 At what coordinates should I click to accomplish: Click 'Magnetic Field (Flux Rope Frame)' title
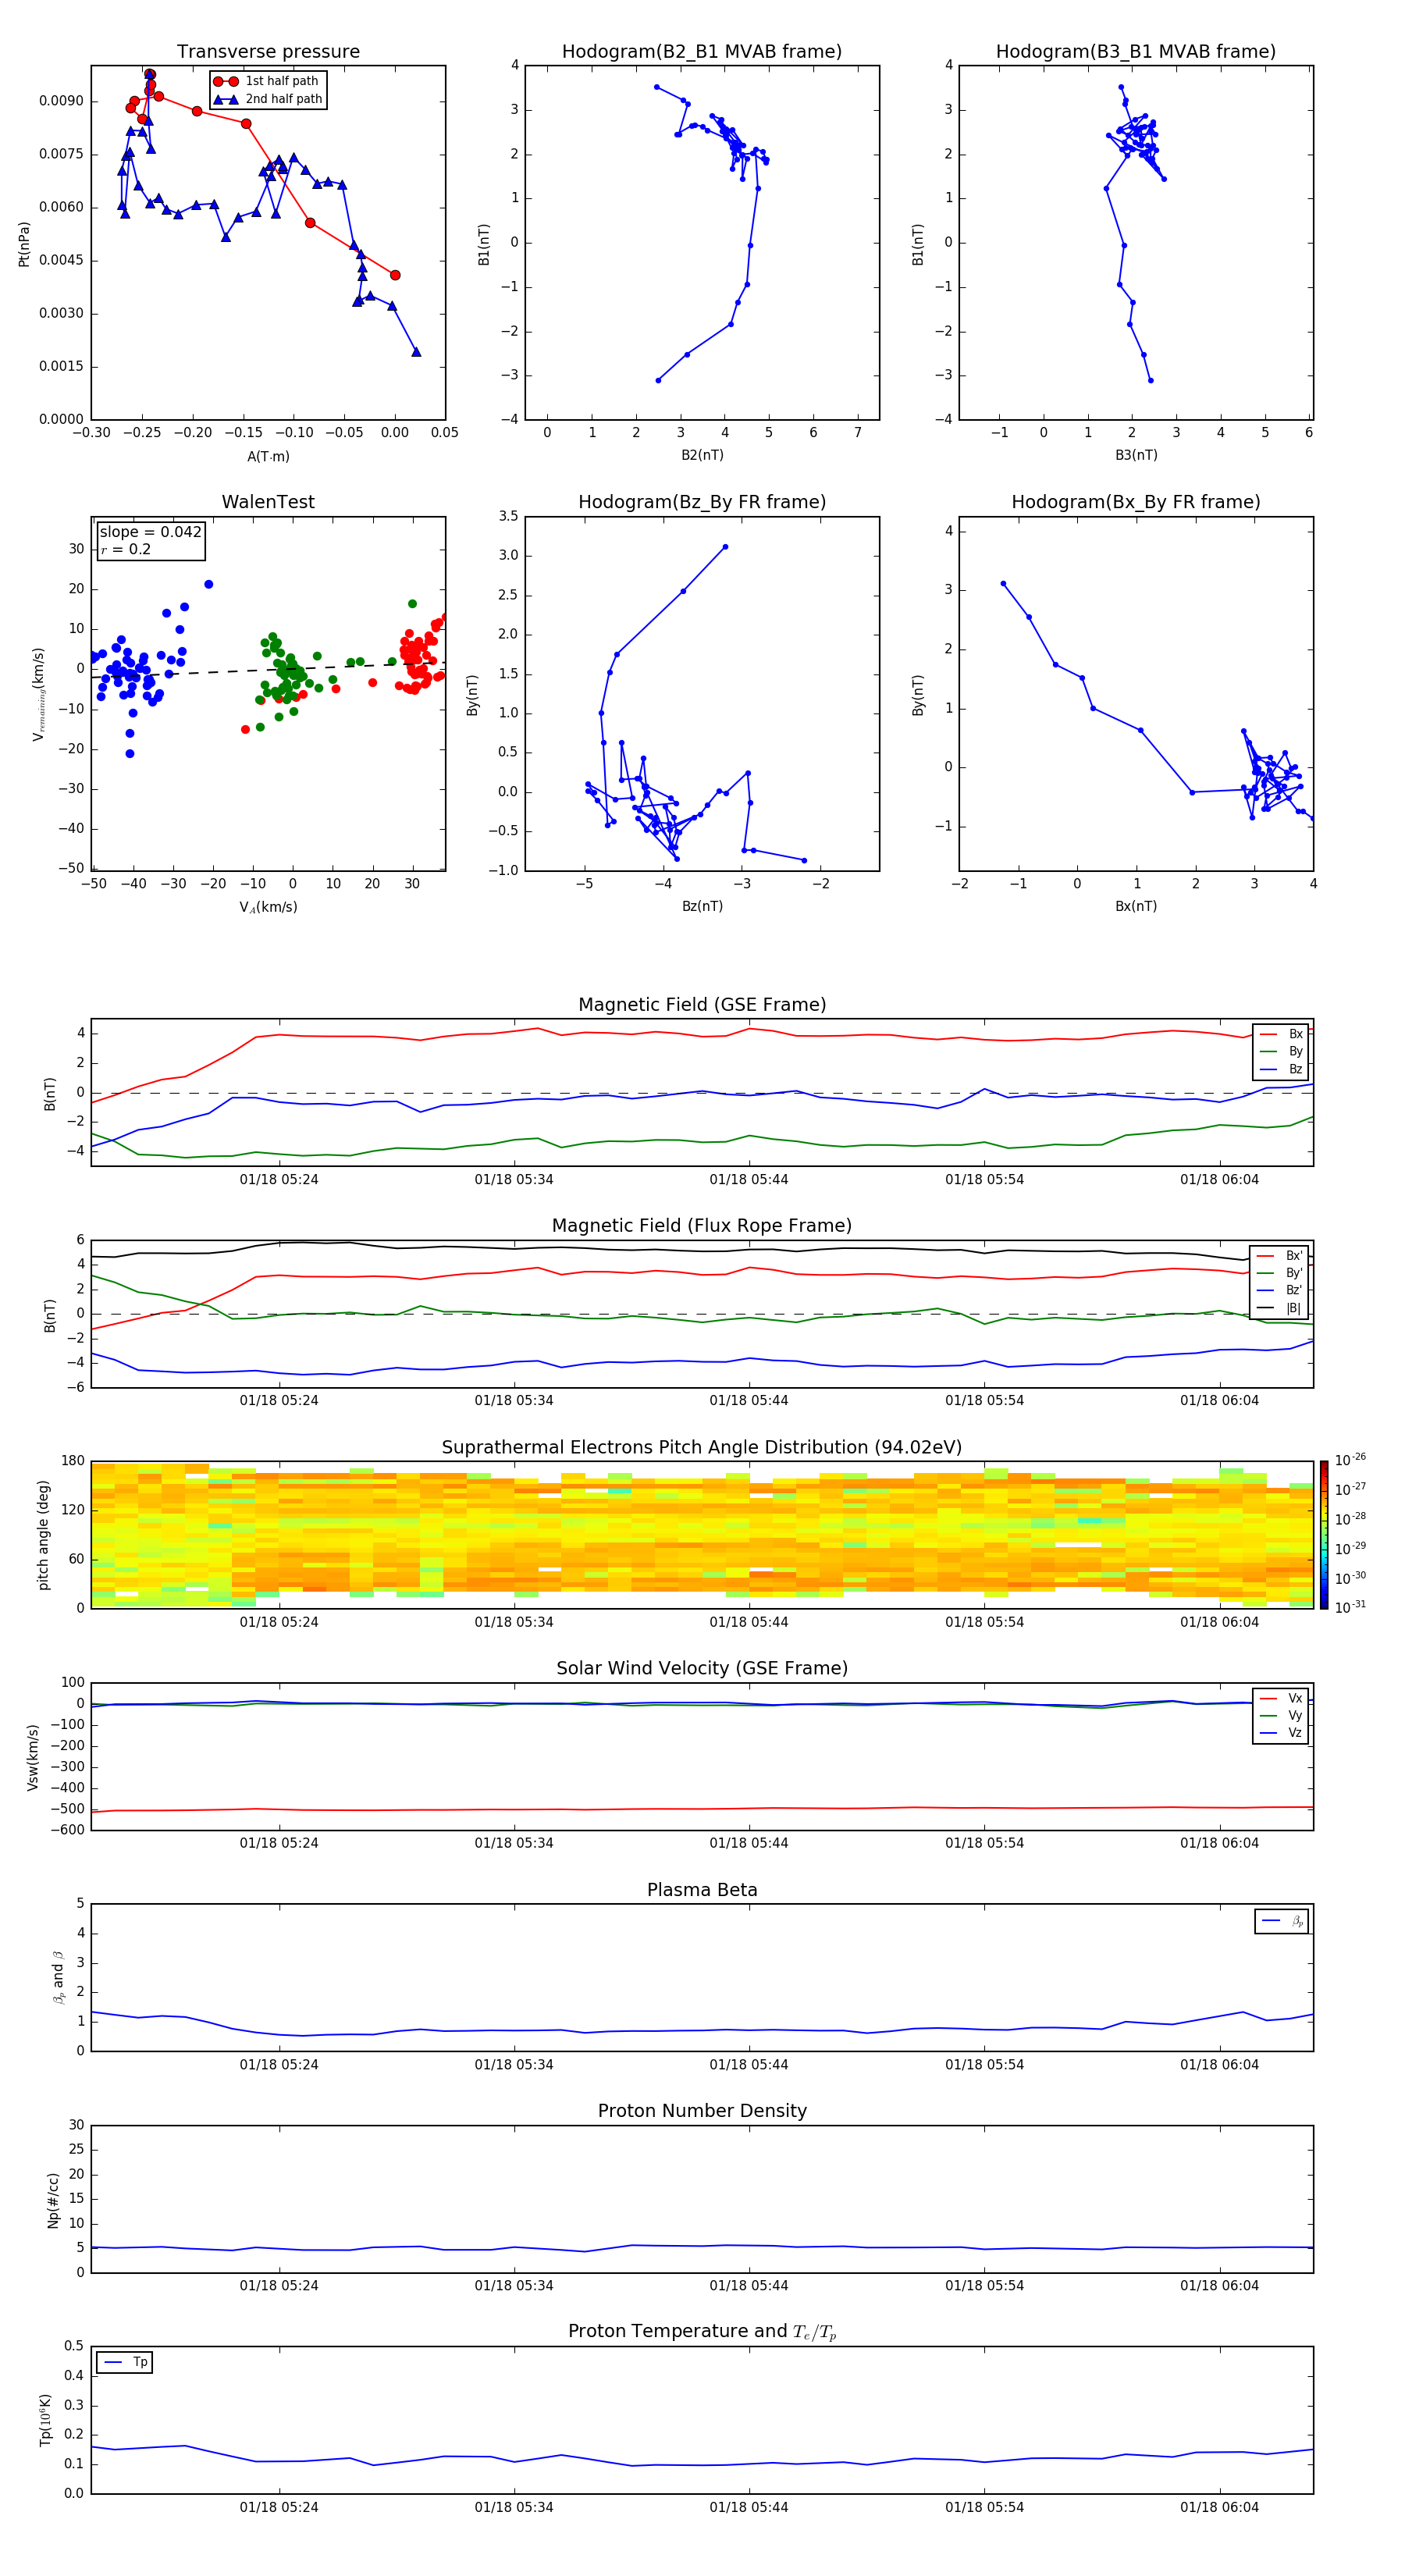702,1226
